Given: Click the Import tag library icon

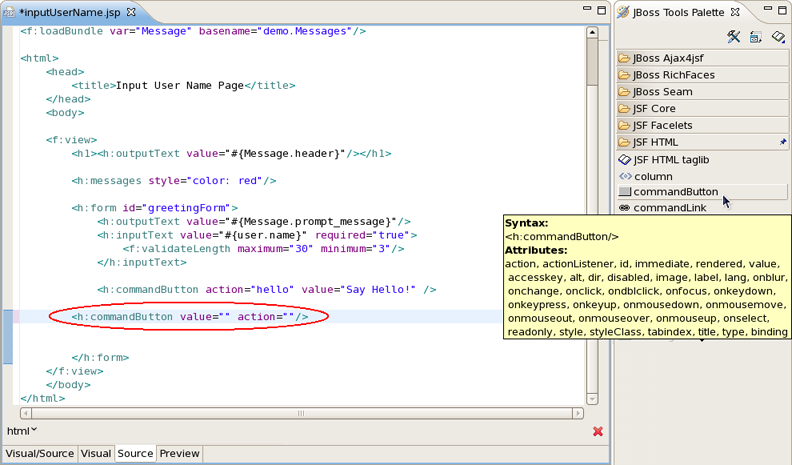Looking at the screenshot, I should (x=778, y=37).
